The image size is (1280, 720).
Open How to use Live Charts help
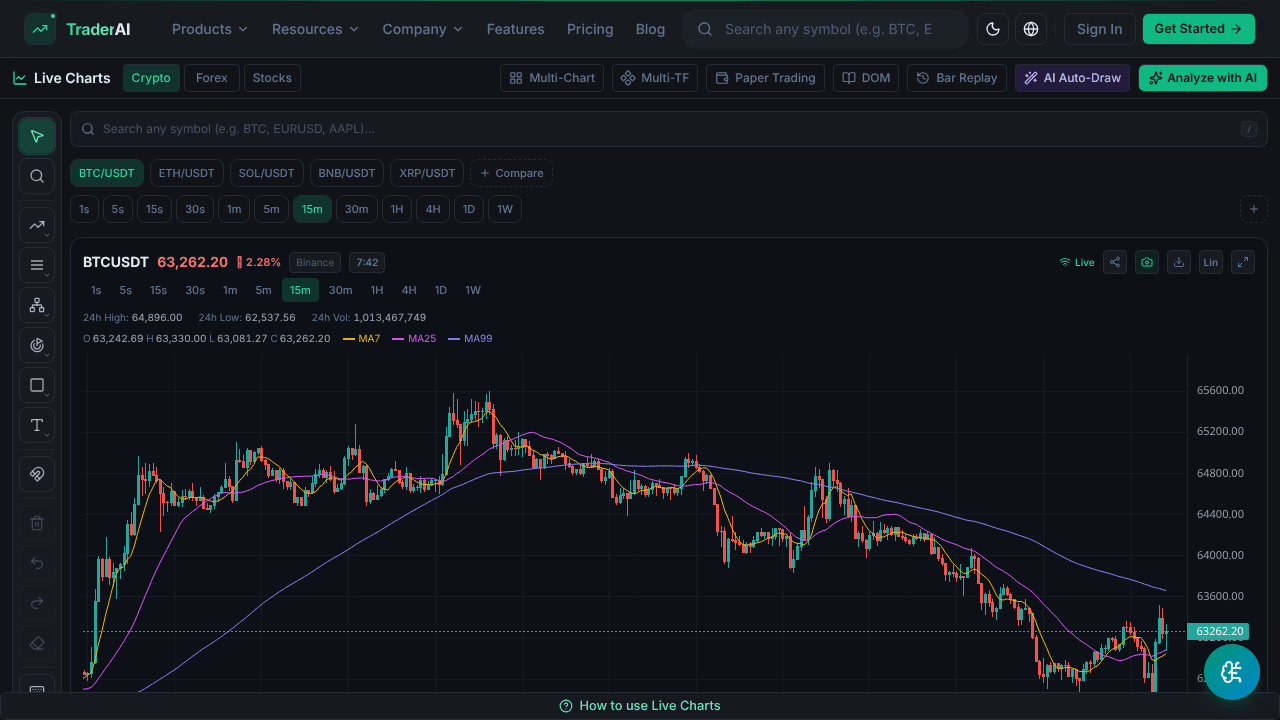tap(640, 706)
